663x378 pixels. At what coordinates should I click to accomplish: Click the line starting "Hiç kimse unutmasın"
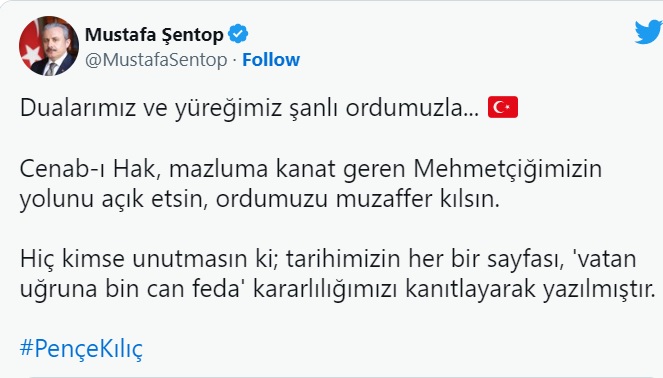328,259
